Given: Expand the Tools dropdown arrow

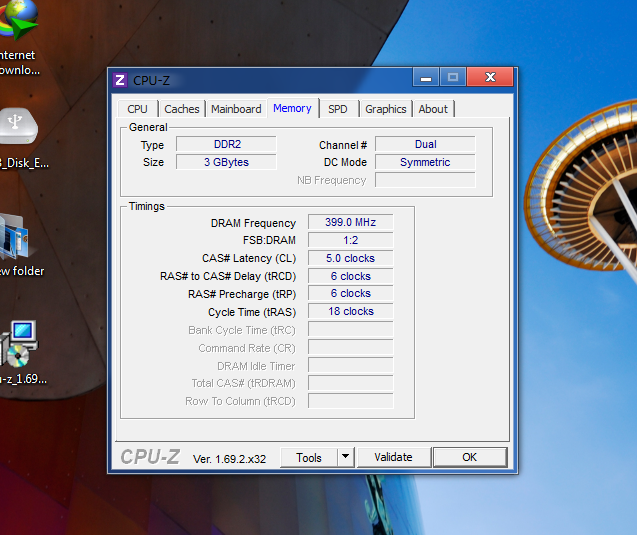Looking at the screenshot, I should point(345,457).
